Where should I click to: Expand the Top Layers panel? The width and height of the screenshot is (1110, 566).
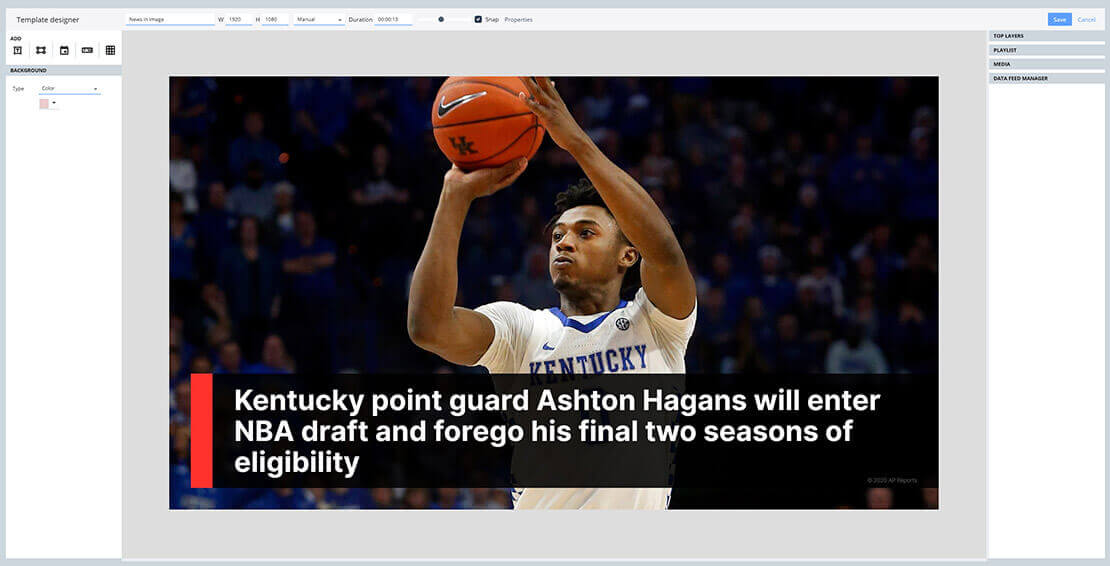click(x=1046, y=35)
